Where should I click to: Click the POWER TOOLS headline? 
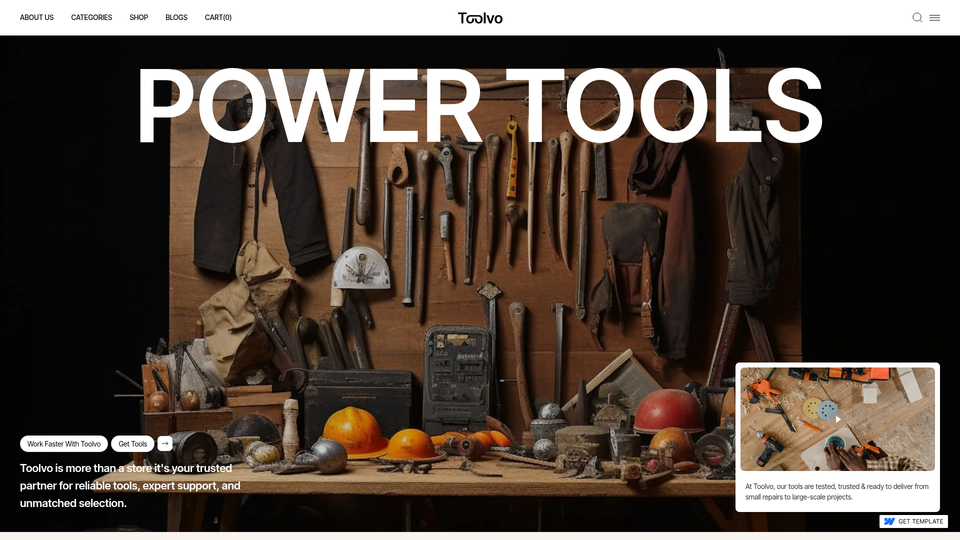pos(480,105)
